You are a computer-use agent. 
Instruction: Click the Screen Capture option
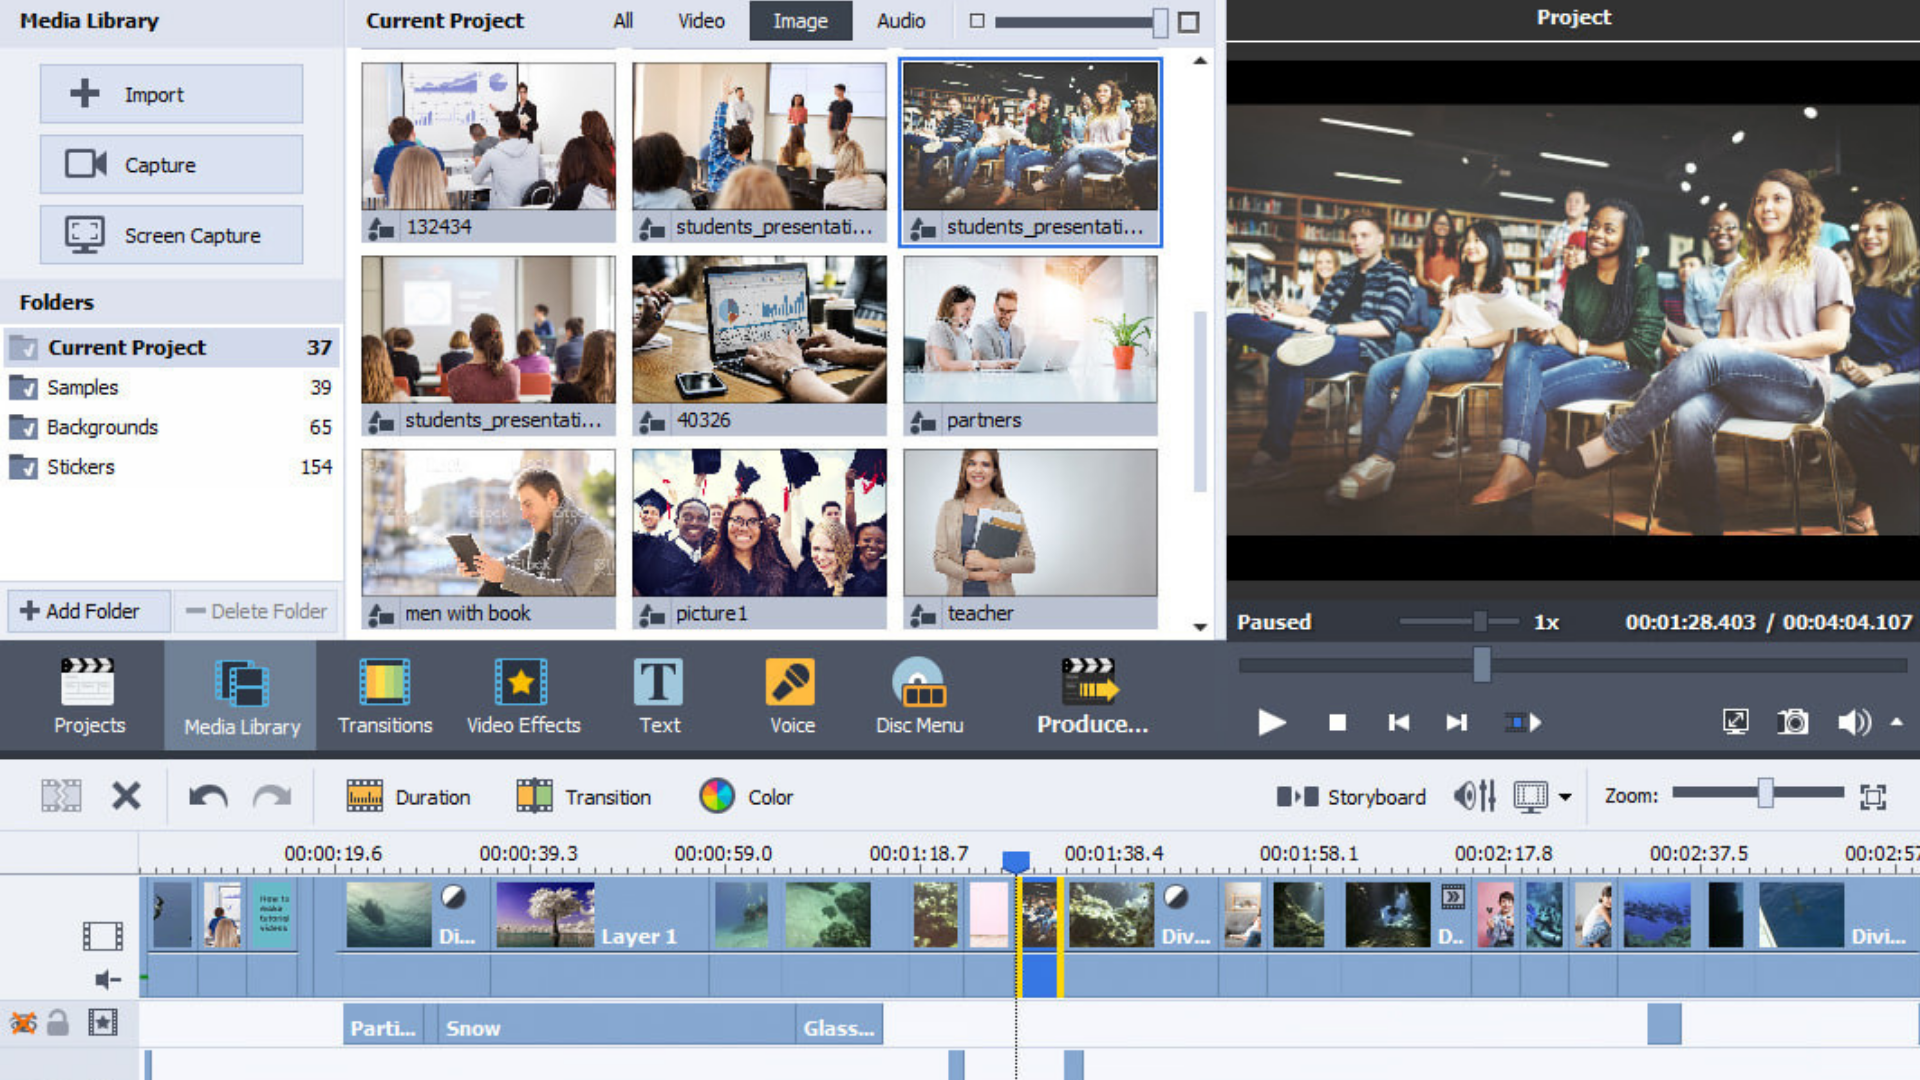point(171,235)
